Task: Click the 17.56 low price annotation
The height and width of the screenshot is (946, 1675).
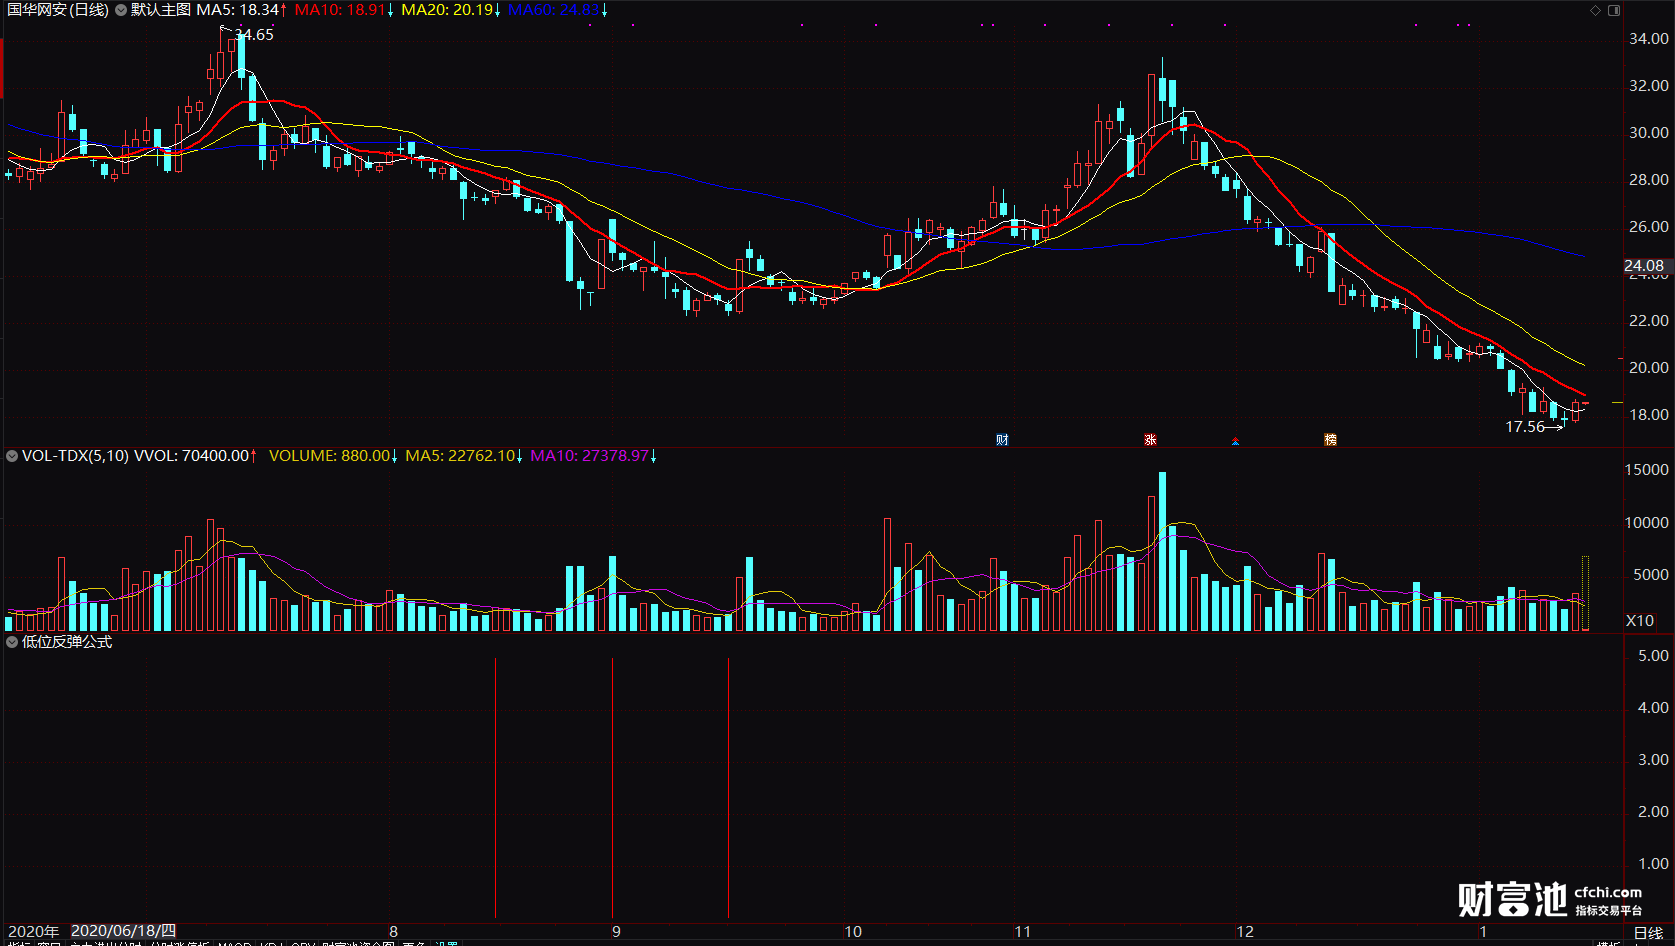Action: 1525,427
